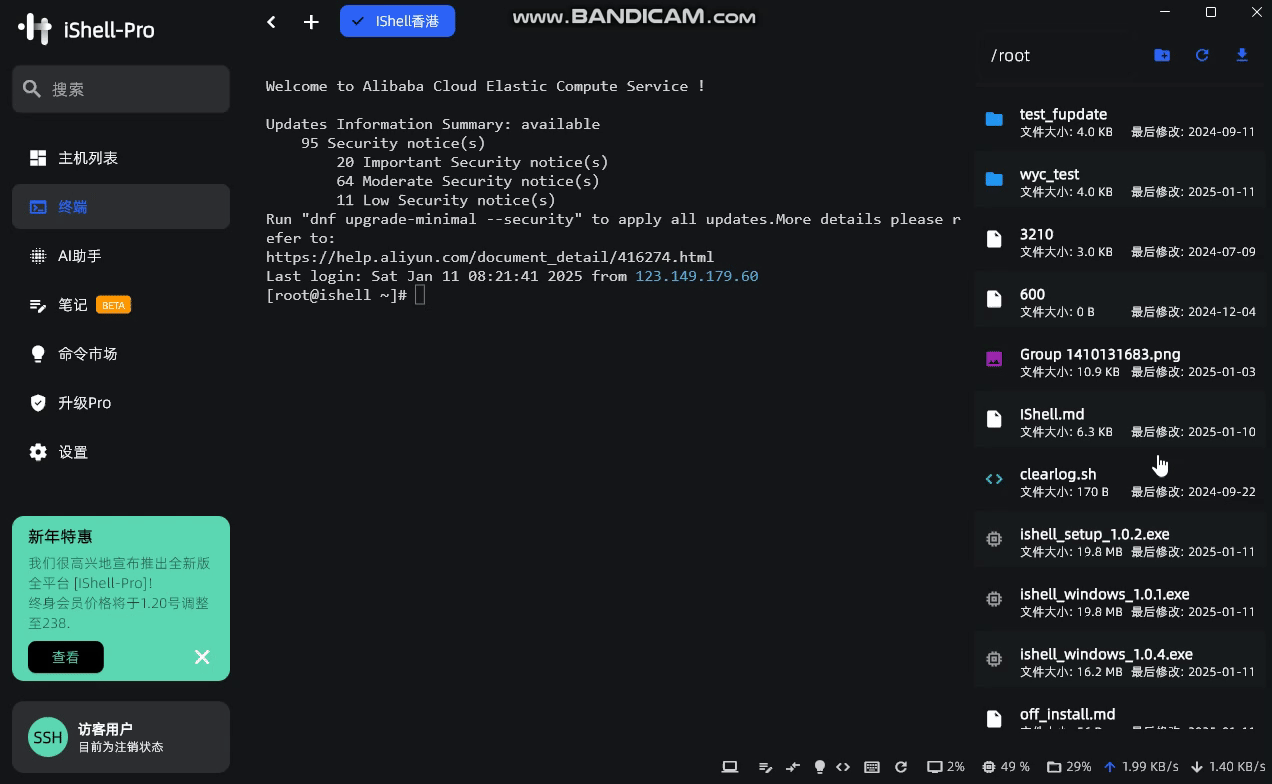Open a new terminal tab with the plus icon
This screenshot has height=784, width=1272.
(x=311, y=21)
